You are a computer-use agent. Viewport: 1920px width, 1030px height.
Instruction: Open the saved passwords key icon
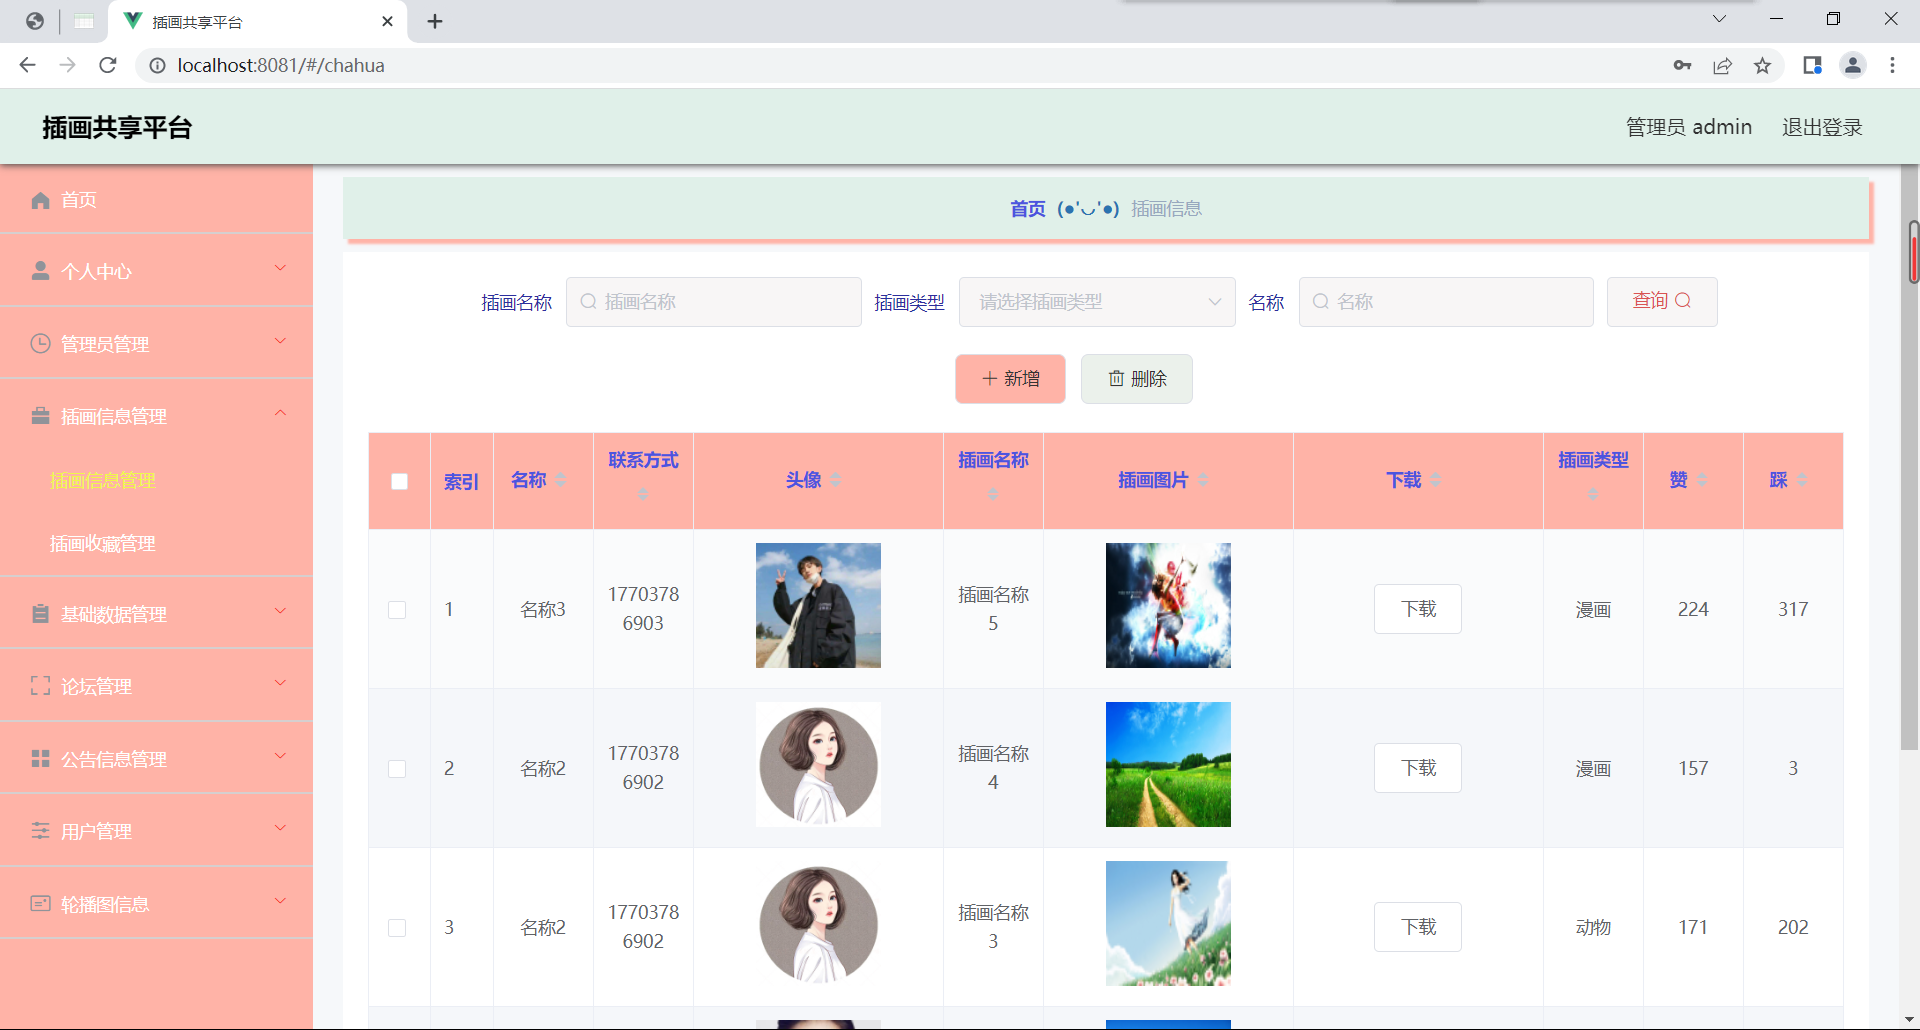(x=1682, y=65)
